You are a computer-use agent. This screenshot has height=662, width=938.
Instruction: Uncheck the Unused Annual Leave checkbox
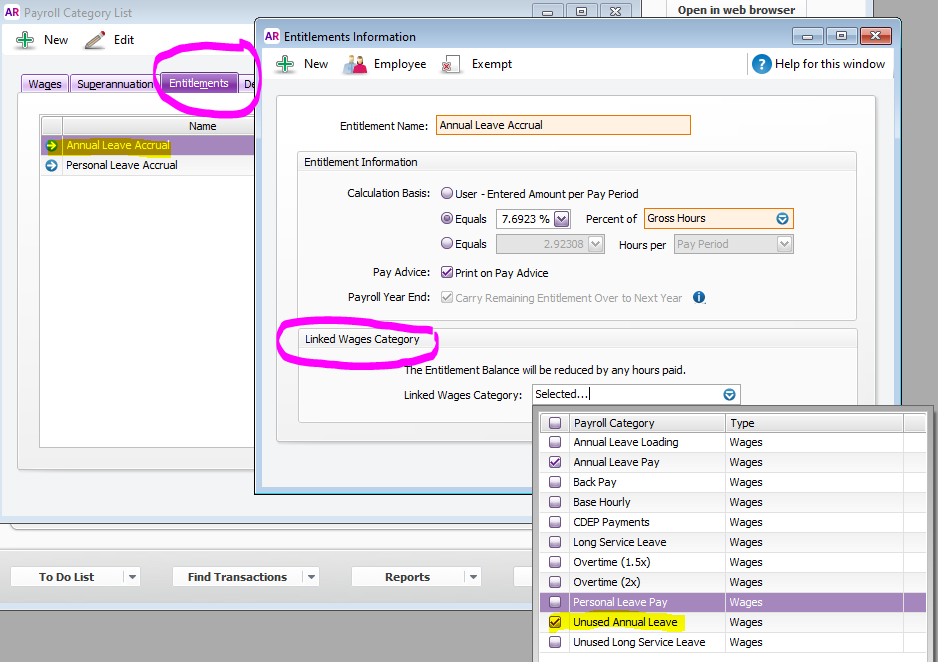(555, 622)
